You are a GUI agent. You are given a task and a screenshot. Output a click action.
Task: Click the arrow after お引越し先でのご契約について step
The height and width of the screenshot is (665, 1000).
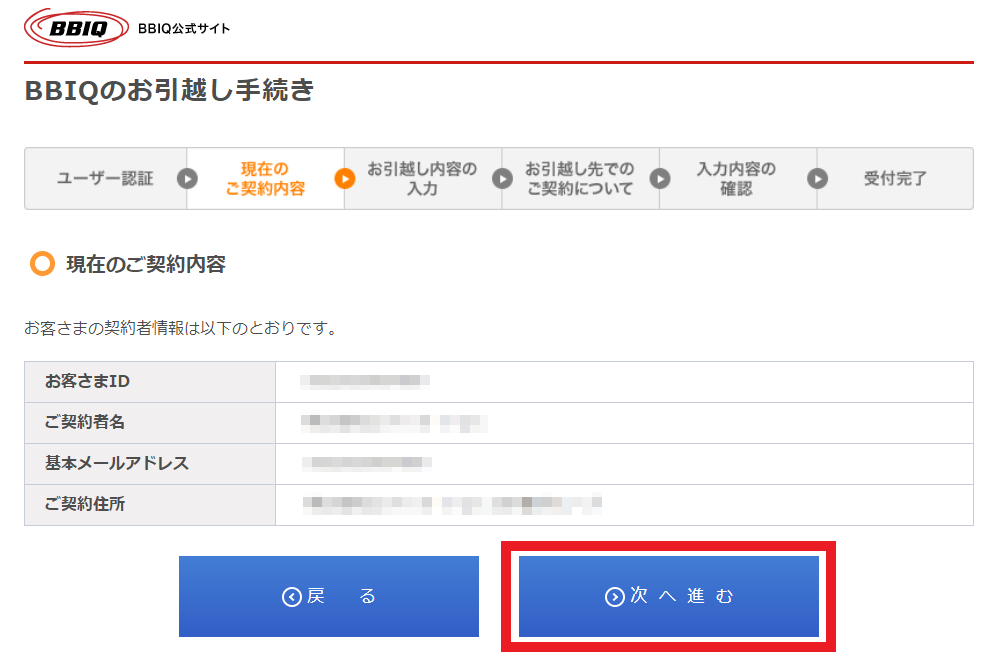pos(660,179)
